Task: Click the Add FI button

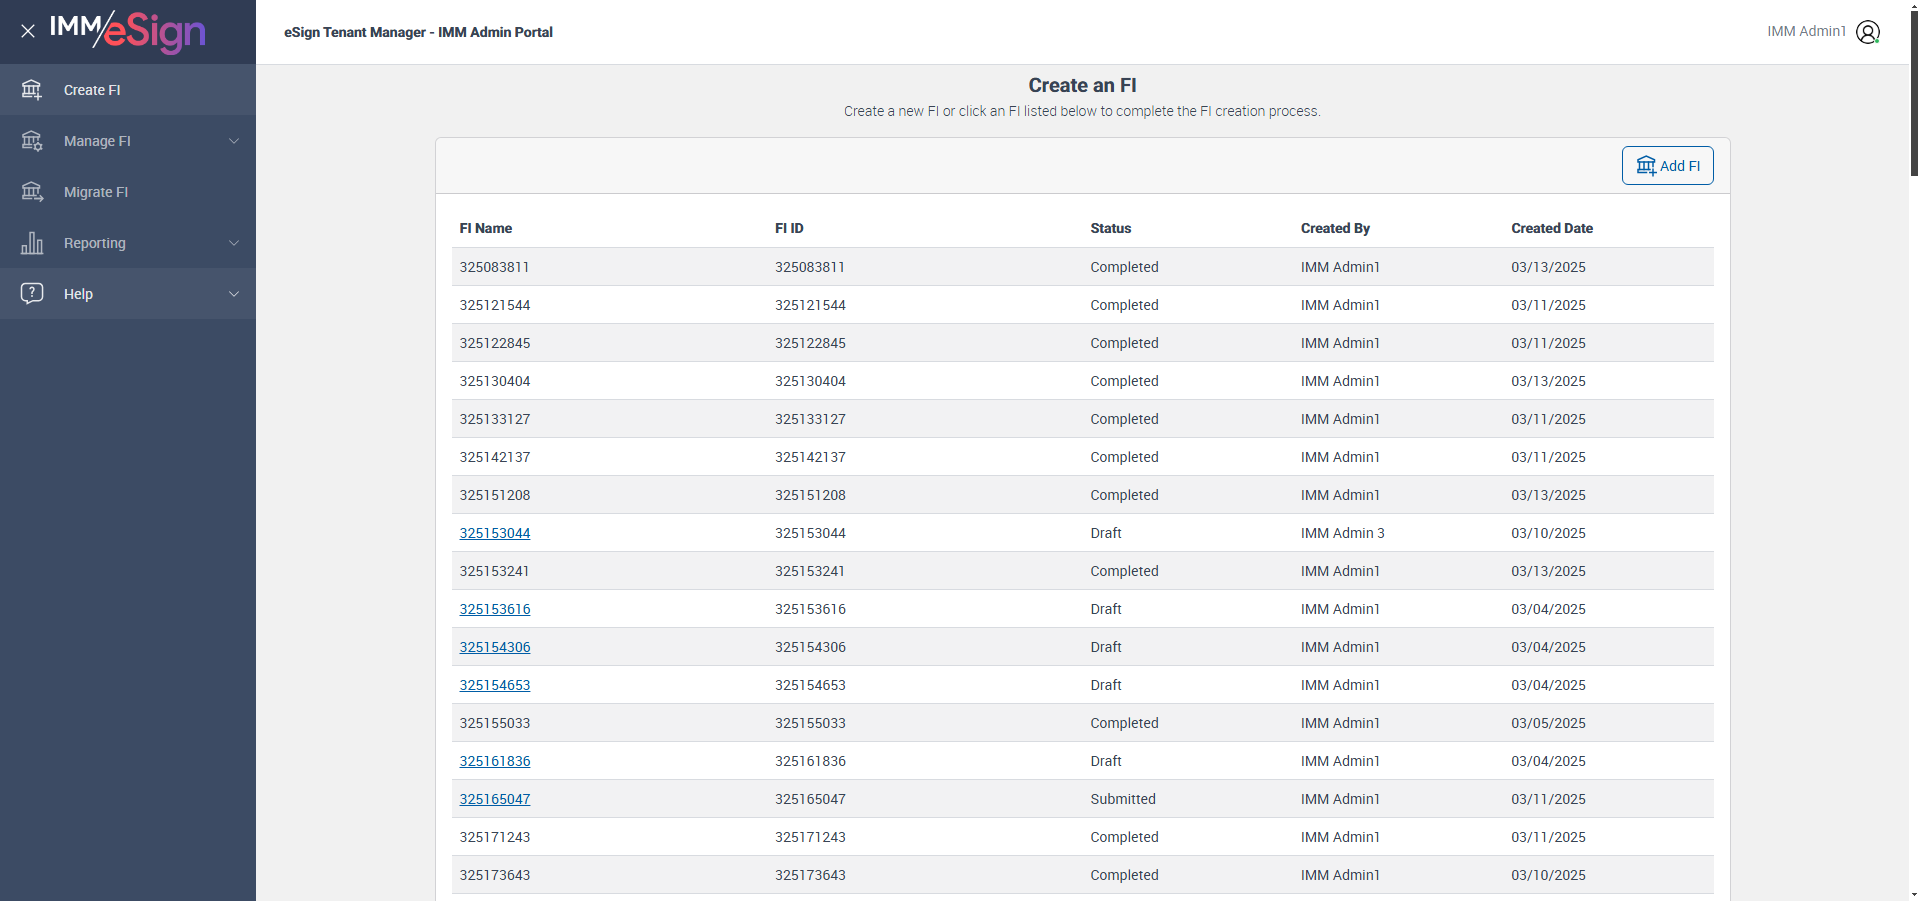Action: point(1667,166)
